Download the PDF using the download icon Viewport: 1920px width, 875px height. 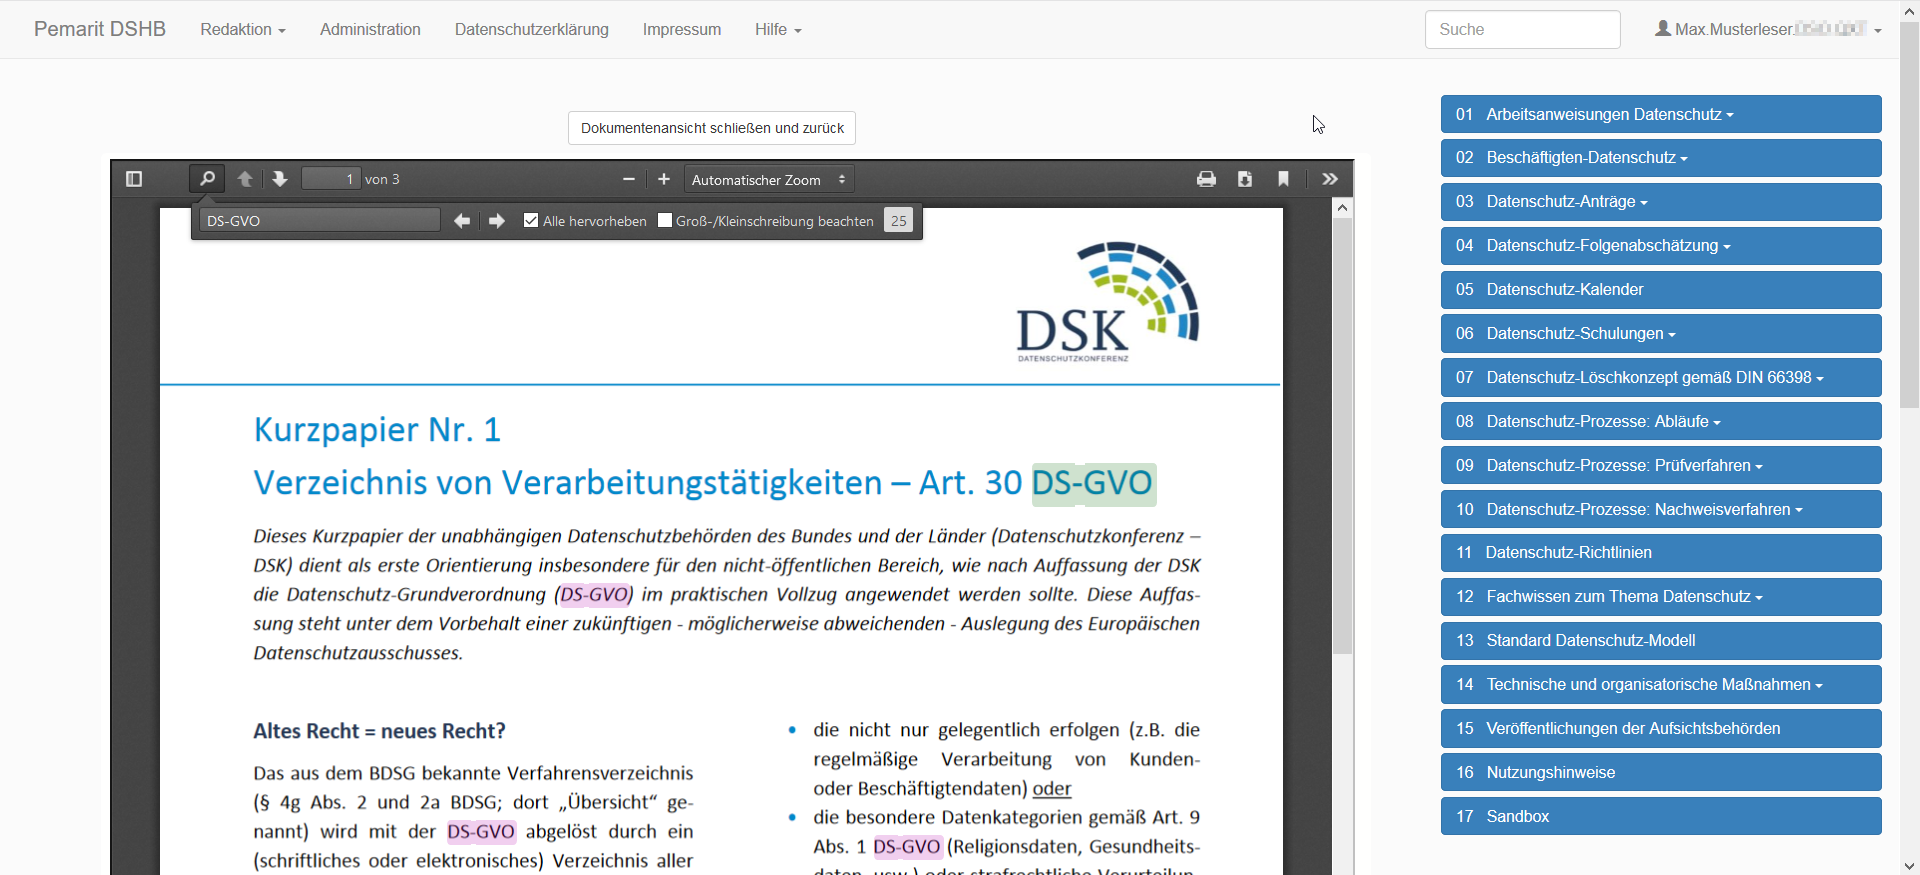[x=1245, y=179]
